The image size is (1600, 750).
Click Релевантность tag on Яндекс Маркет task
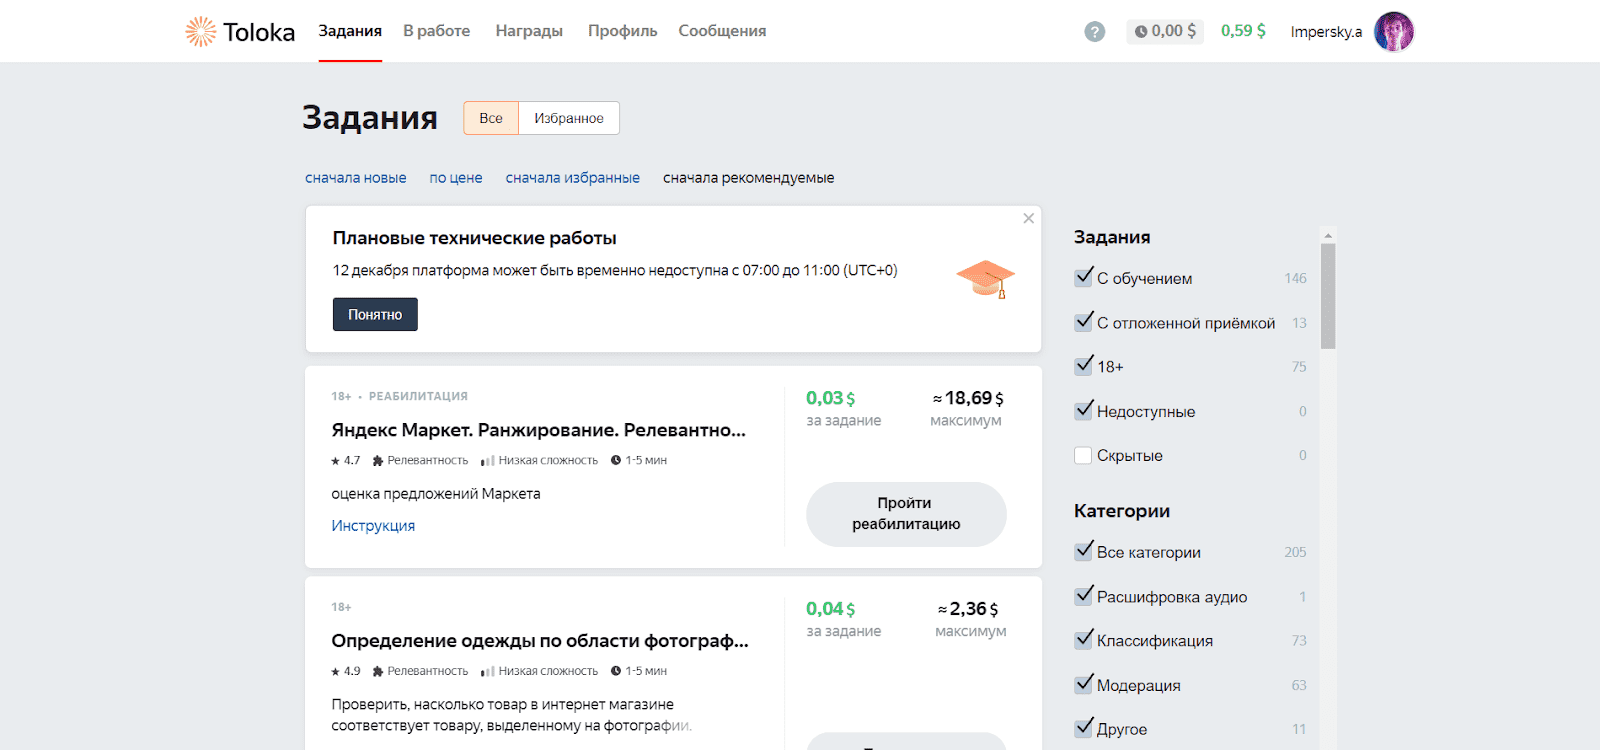click(x=420, y=461)
